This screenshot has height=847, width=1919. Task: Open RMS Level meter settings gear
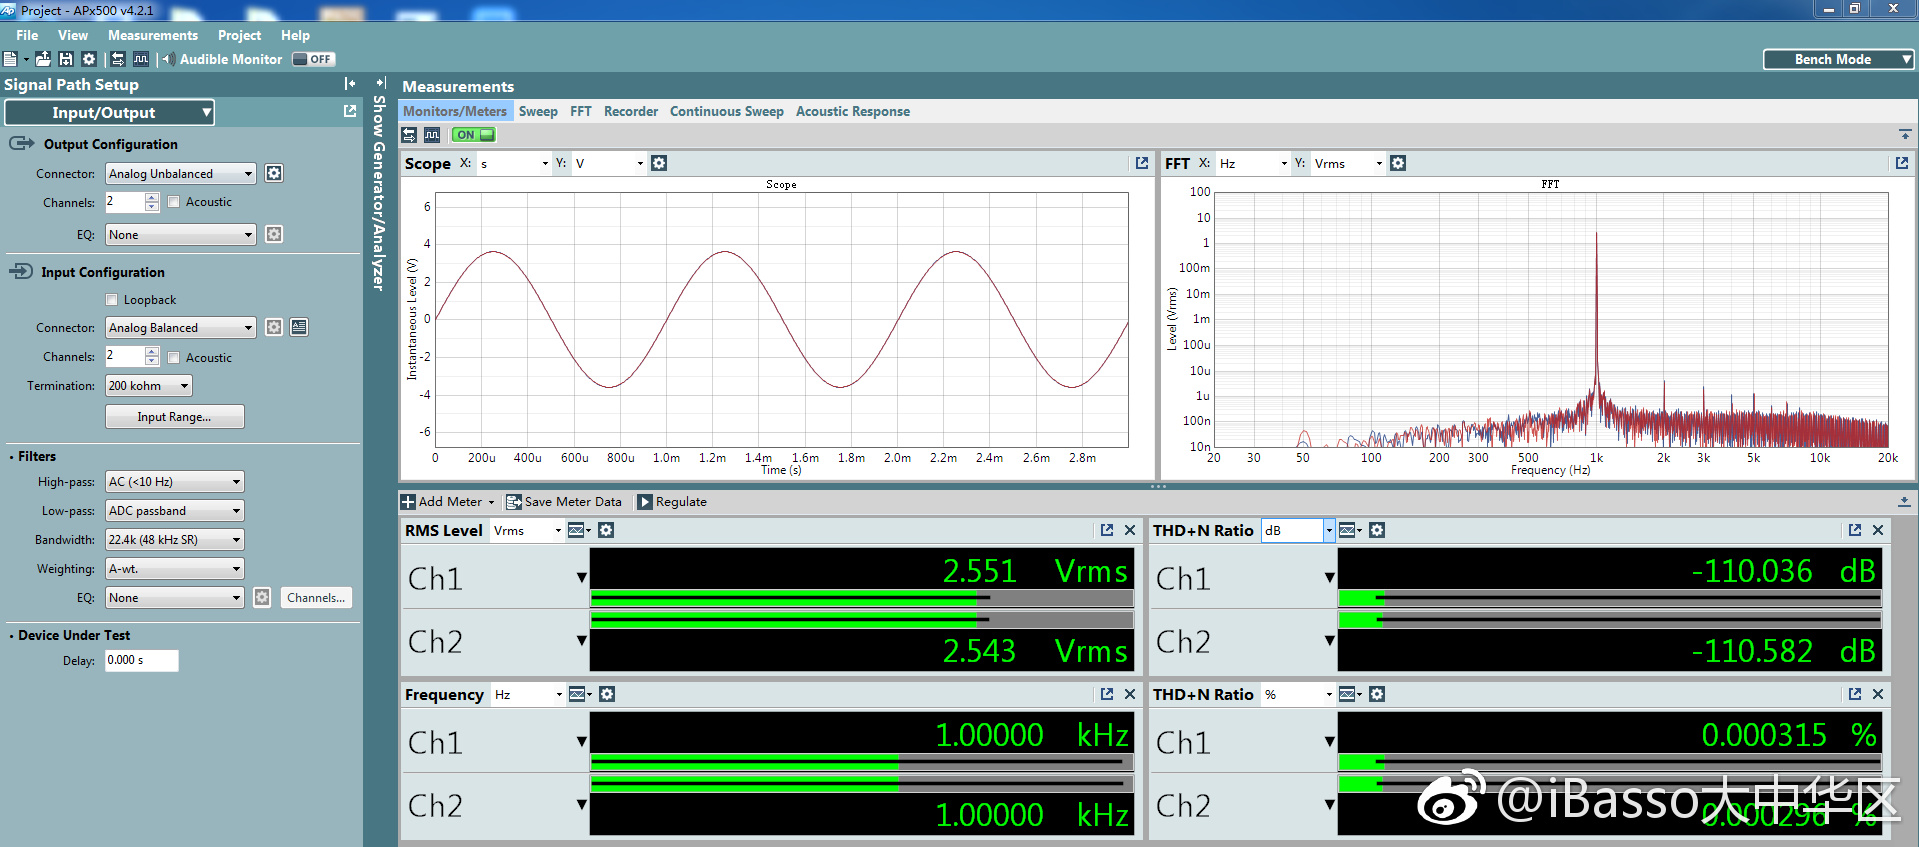click(x=606, y=530)
